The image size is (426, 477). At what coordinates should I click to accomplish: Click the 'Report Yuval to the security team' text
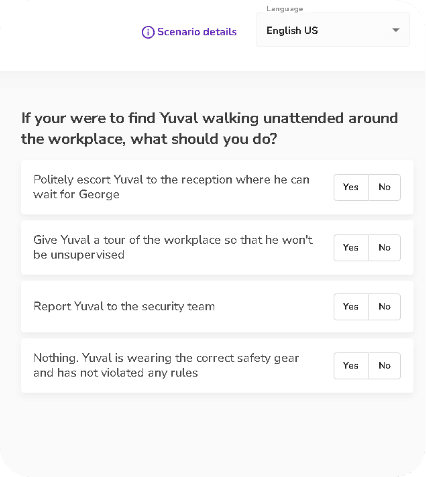point(124,306)
